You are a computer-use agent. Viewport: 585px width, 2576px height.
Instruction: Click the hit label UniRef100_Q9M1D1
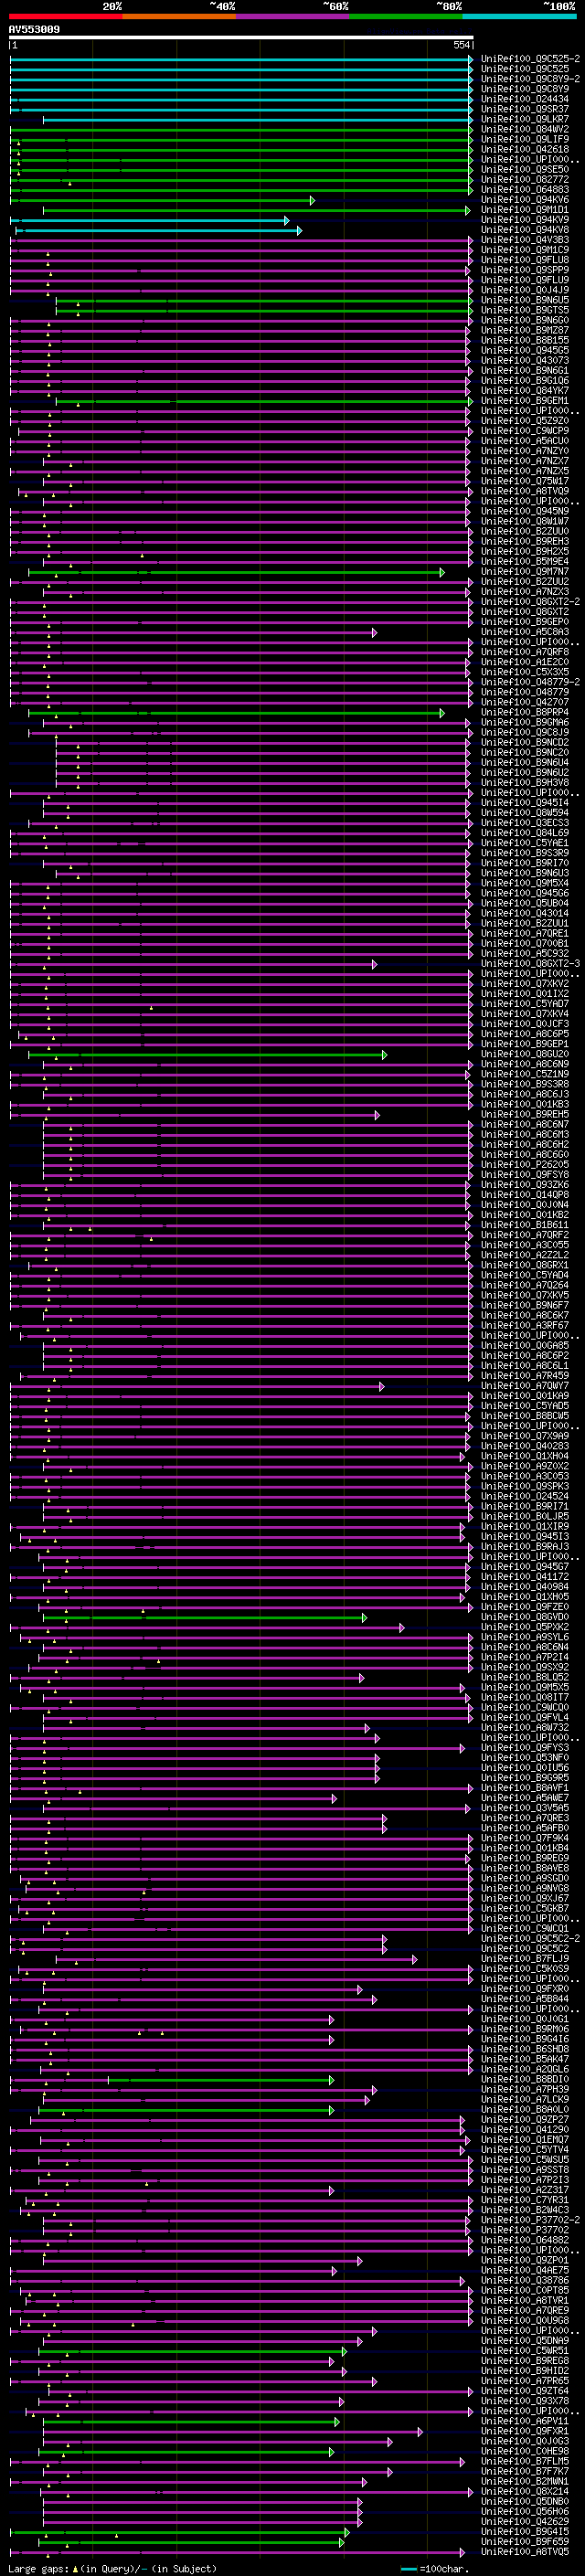[525, 209]
